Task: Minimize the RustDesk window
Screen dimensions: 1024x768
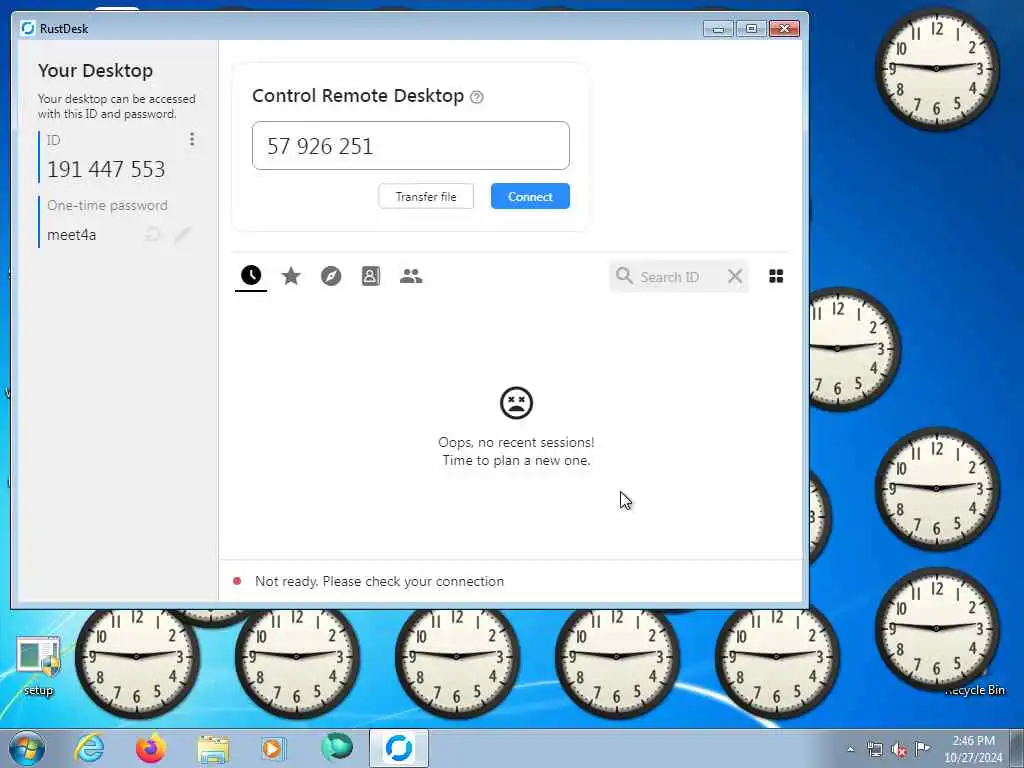Action: (x=718, y=29)
